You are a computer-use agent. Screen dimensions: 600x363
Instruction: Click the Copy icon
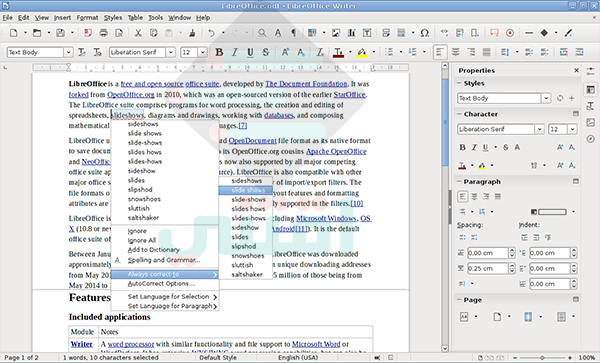[153, 33]
